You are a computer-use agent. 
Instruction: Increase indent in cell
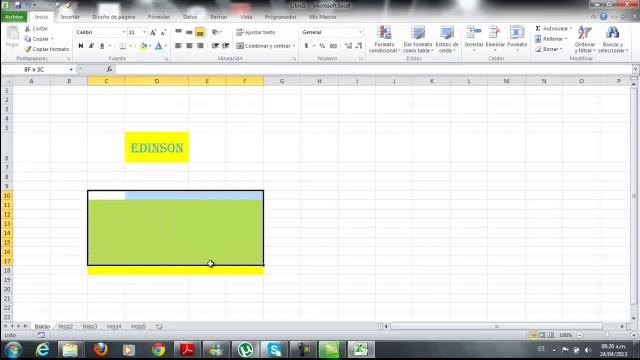(x=225, y=46)
